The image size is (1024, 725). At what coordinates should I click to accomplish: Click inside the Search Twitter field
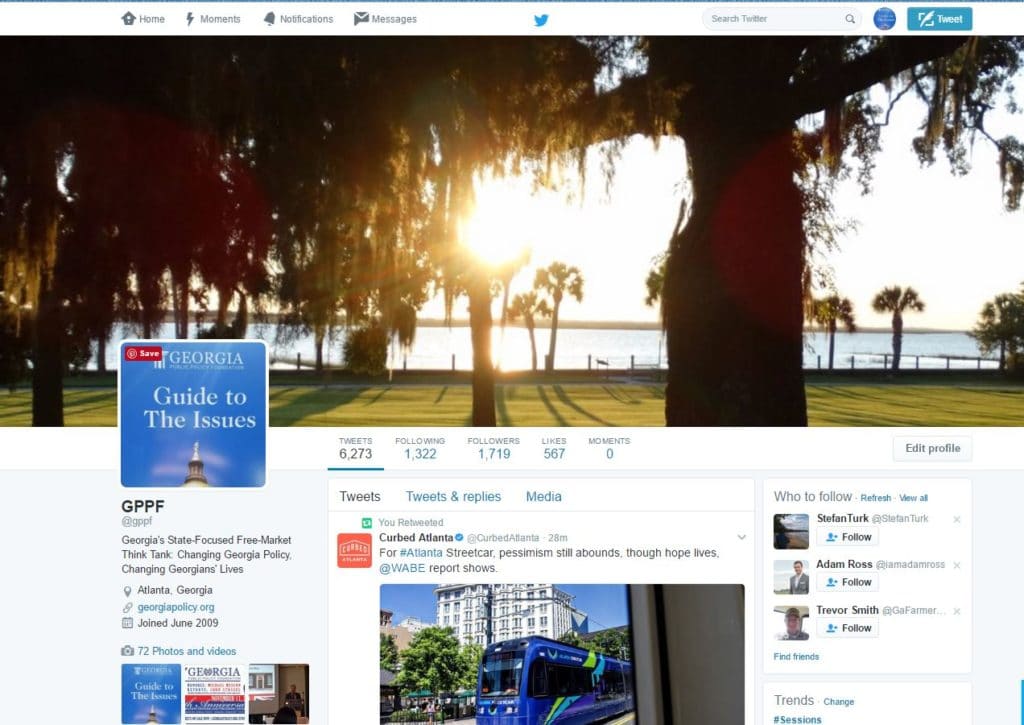(775, 19)
